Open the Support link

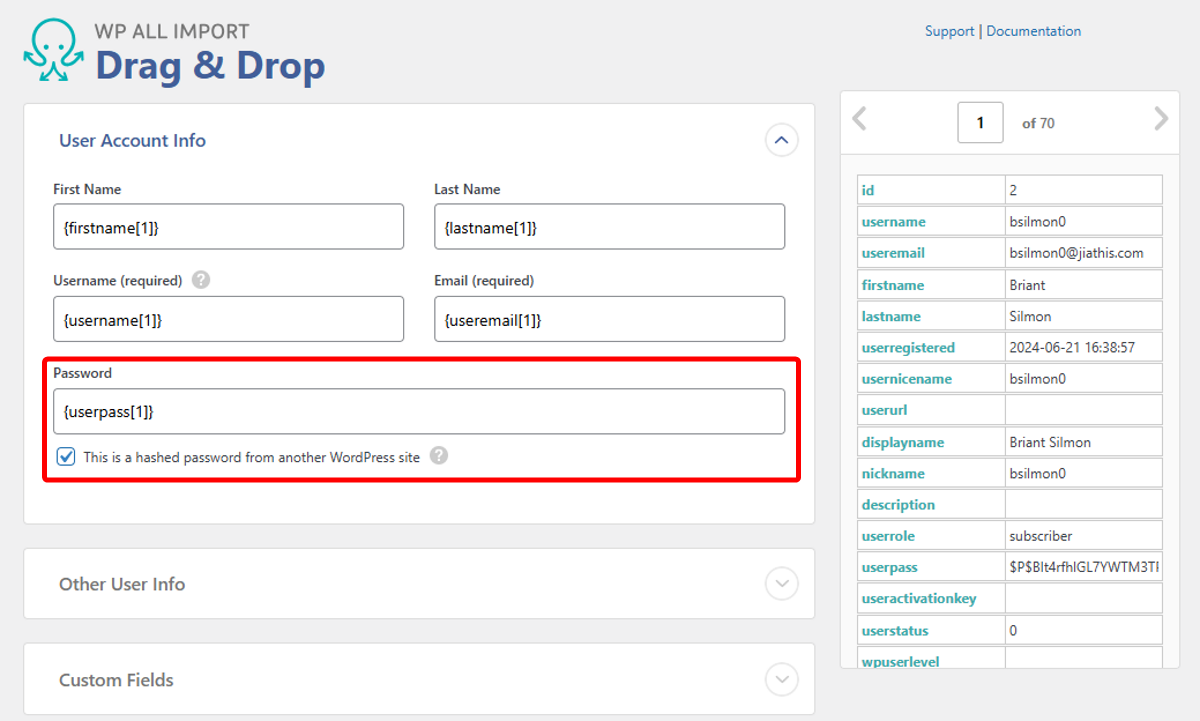click(949, 31)
